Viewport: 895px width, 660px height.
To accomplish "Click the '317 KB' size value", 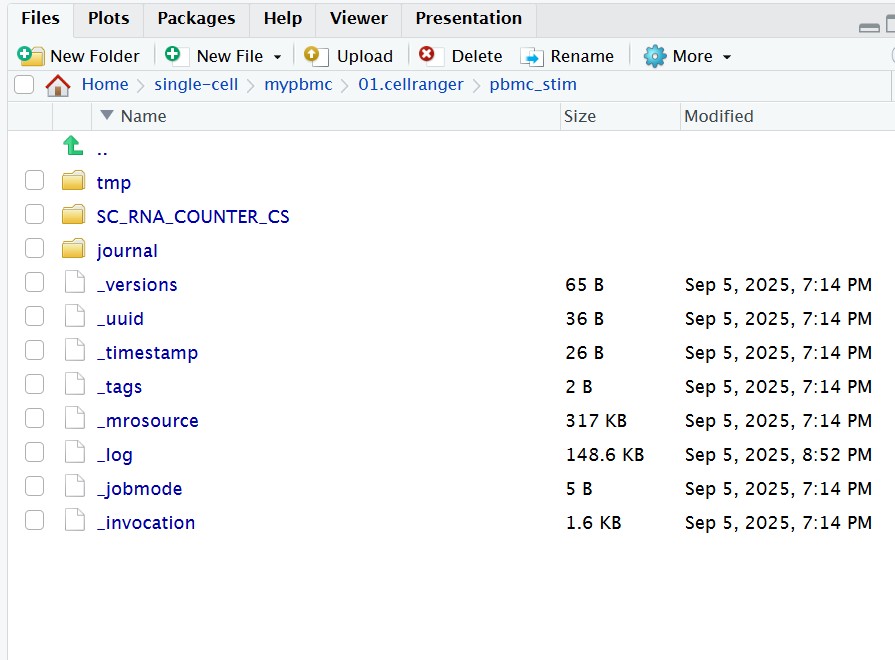I will click(596, 421).
